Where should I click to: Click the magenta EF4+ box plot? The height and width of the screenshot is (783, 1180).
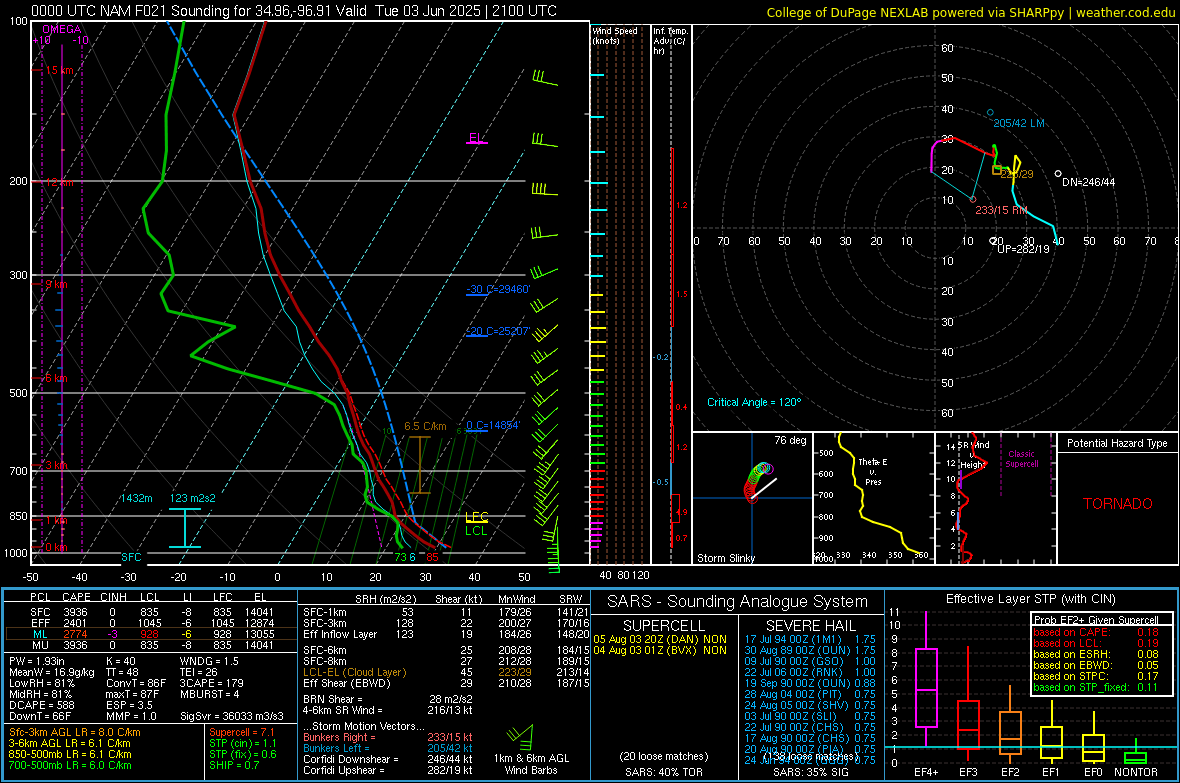pyautogui.click(x=926, y=687)
